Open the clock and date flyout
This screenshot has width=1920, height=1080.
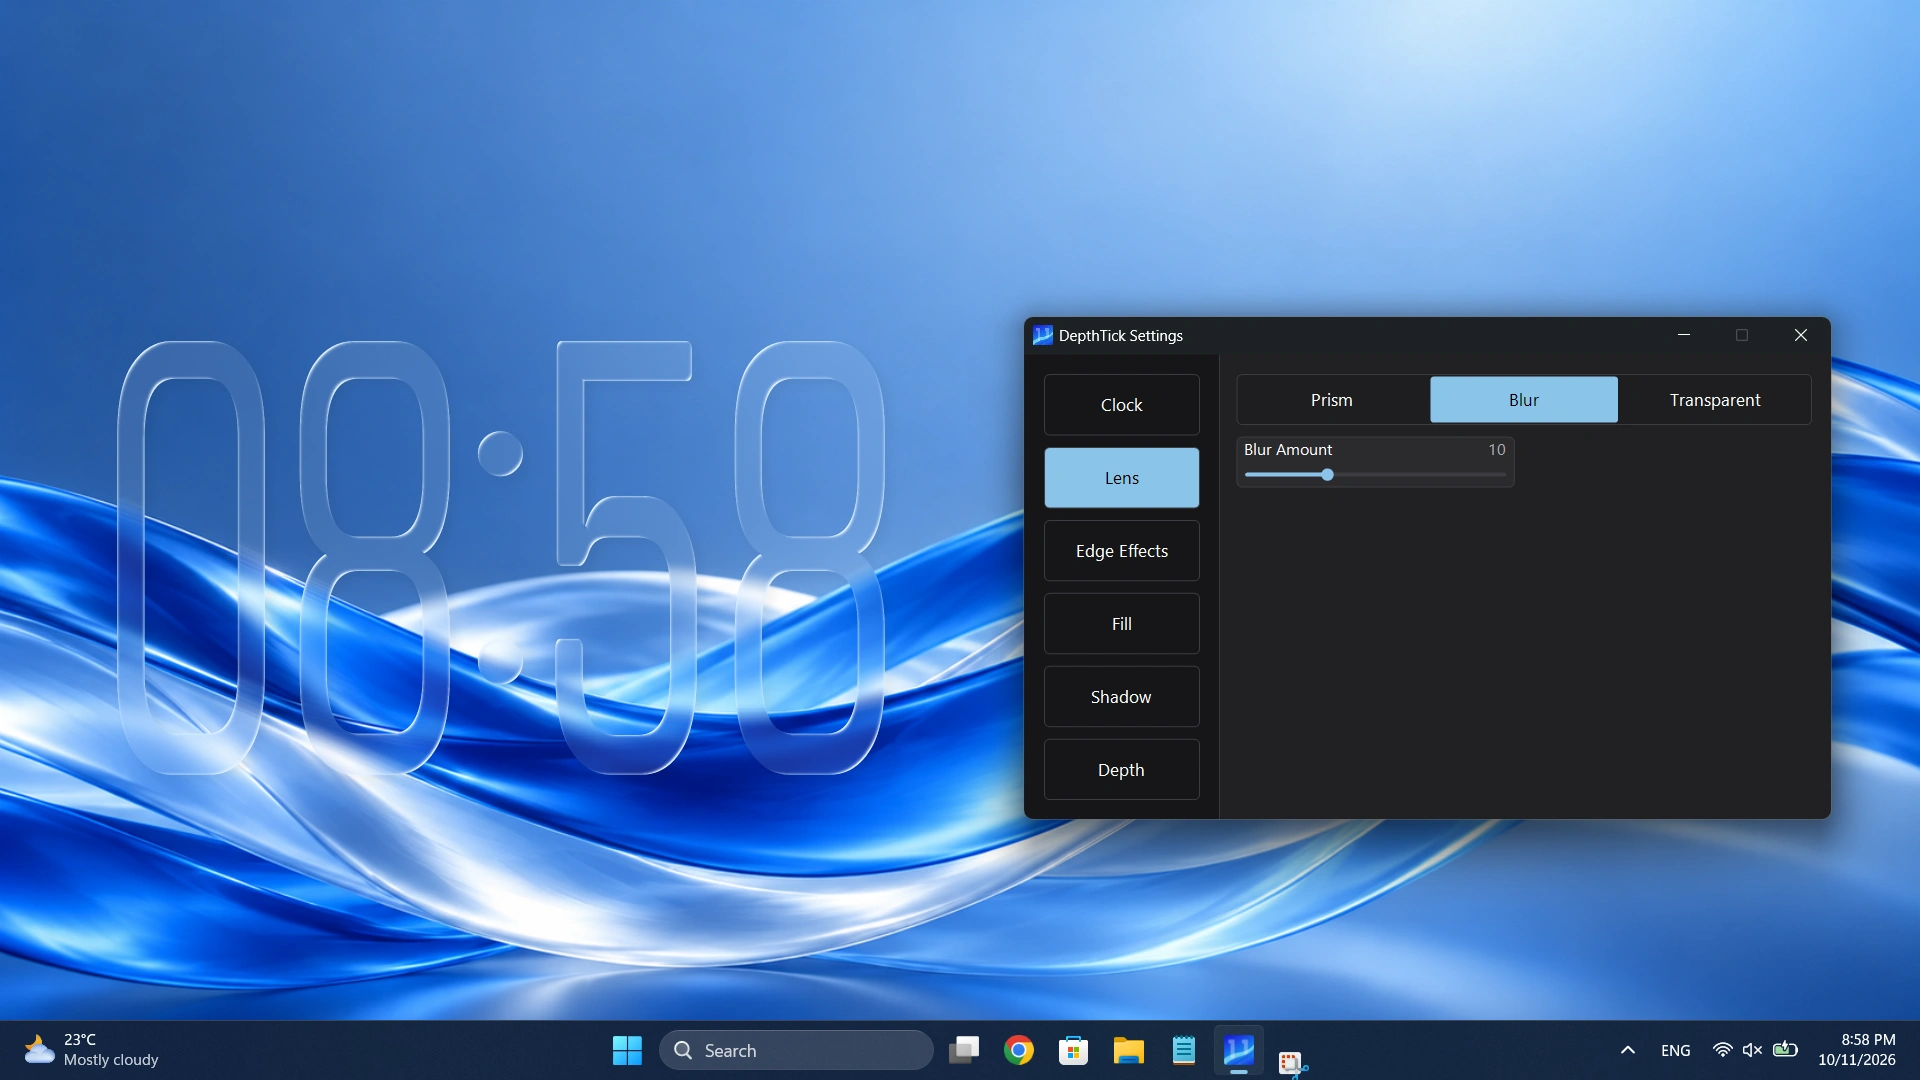pos(1857,1050)
